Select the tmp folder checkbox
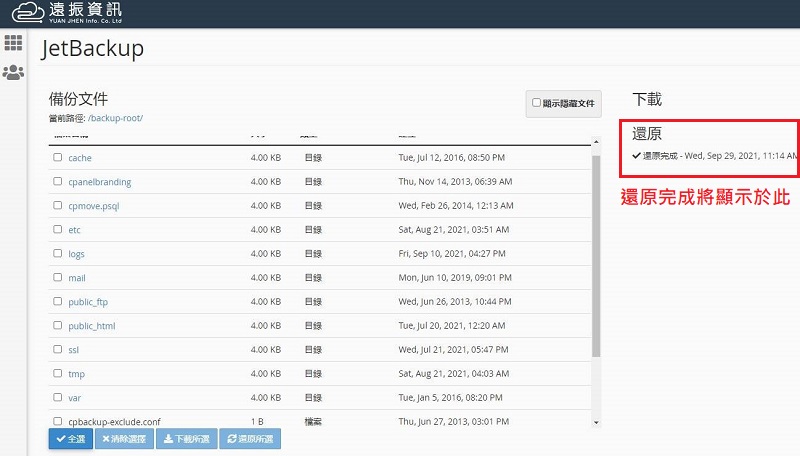The width and height of the screenshot is (800, 456). point(58,373)
